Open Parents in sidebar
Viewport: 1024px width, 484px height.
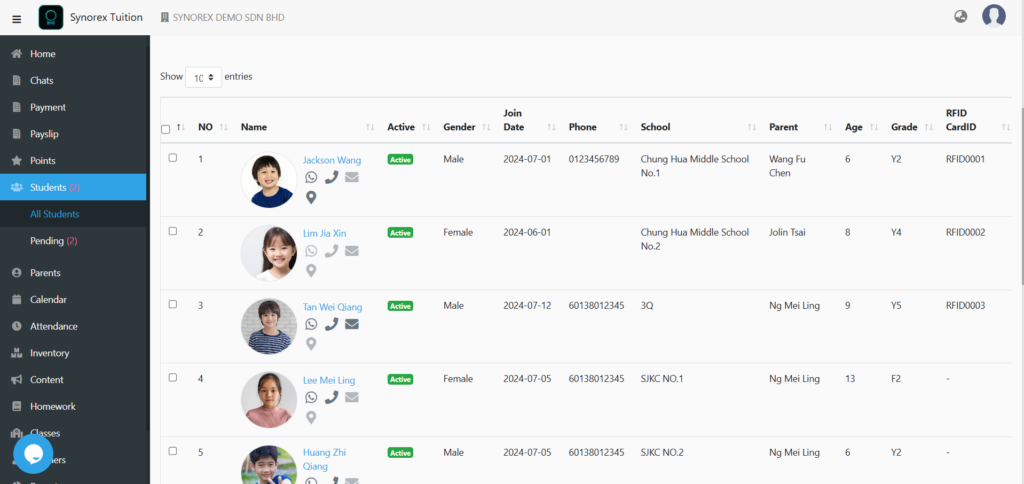pyautogui.click(x=73, y=272)
